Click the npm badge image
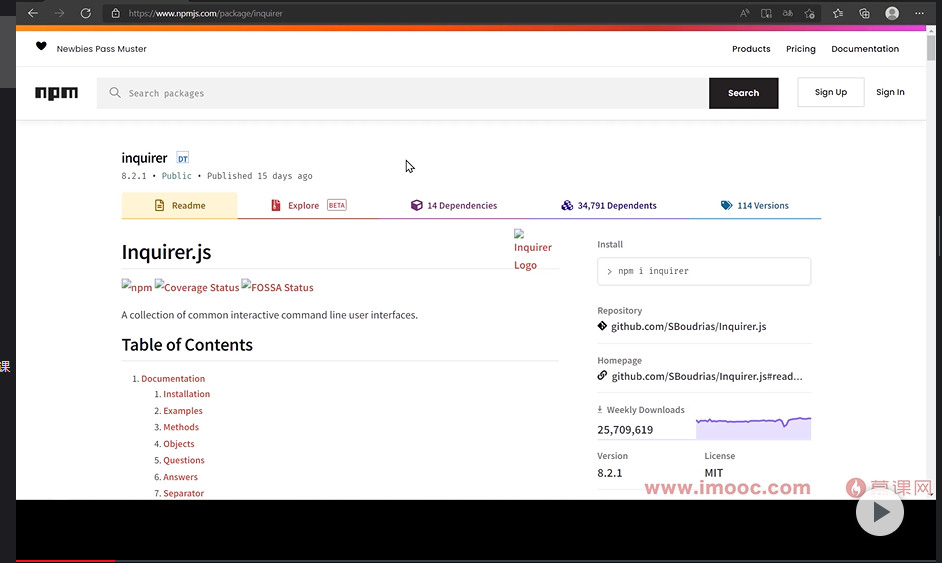 coord(137,287)
